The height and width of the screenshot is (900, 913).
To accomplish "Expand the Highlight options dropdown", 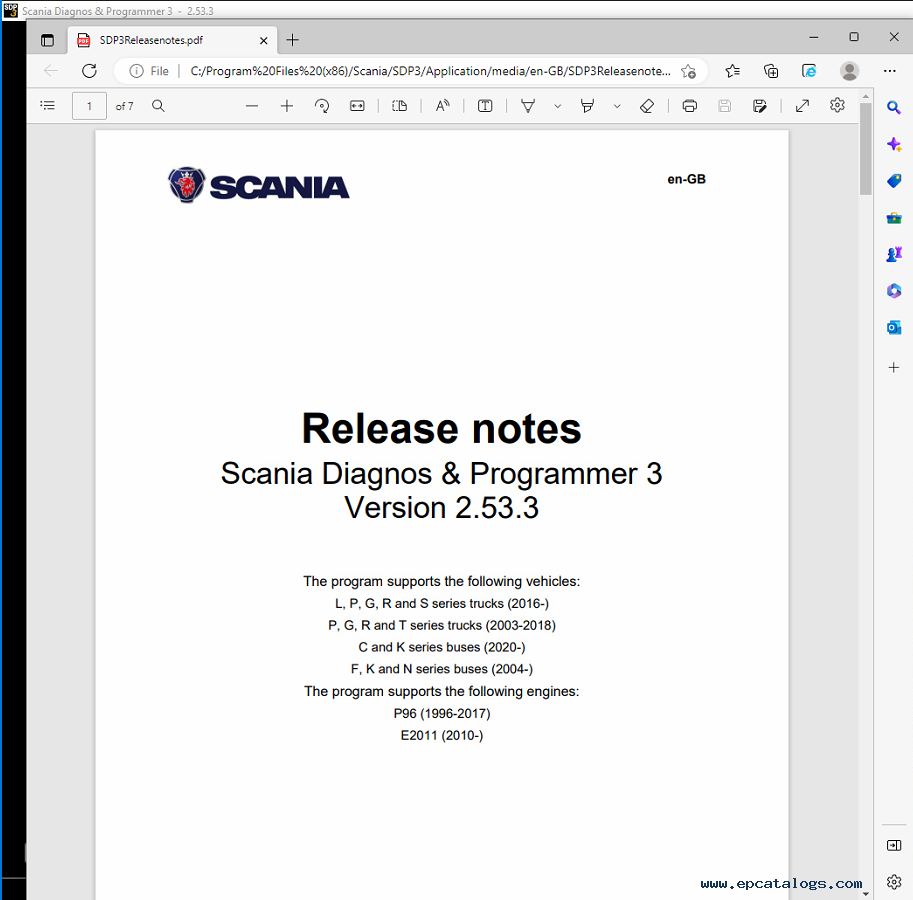I will 617,107.
